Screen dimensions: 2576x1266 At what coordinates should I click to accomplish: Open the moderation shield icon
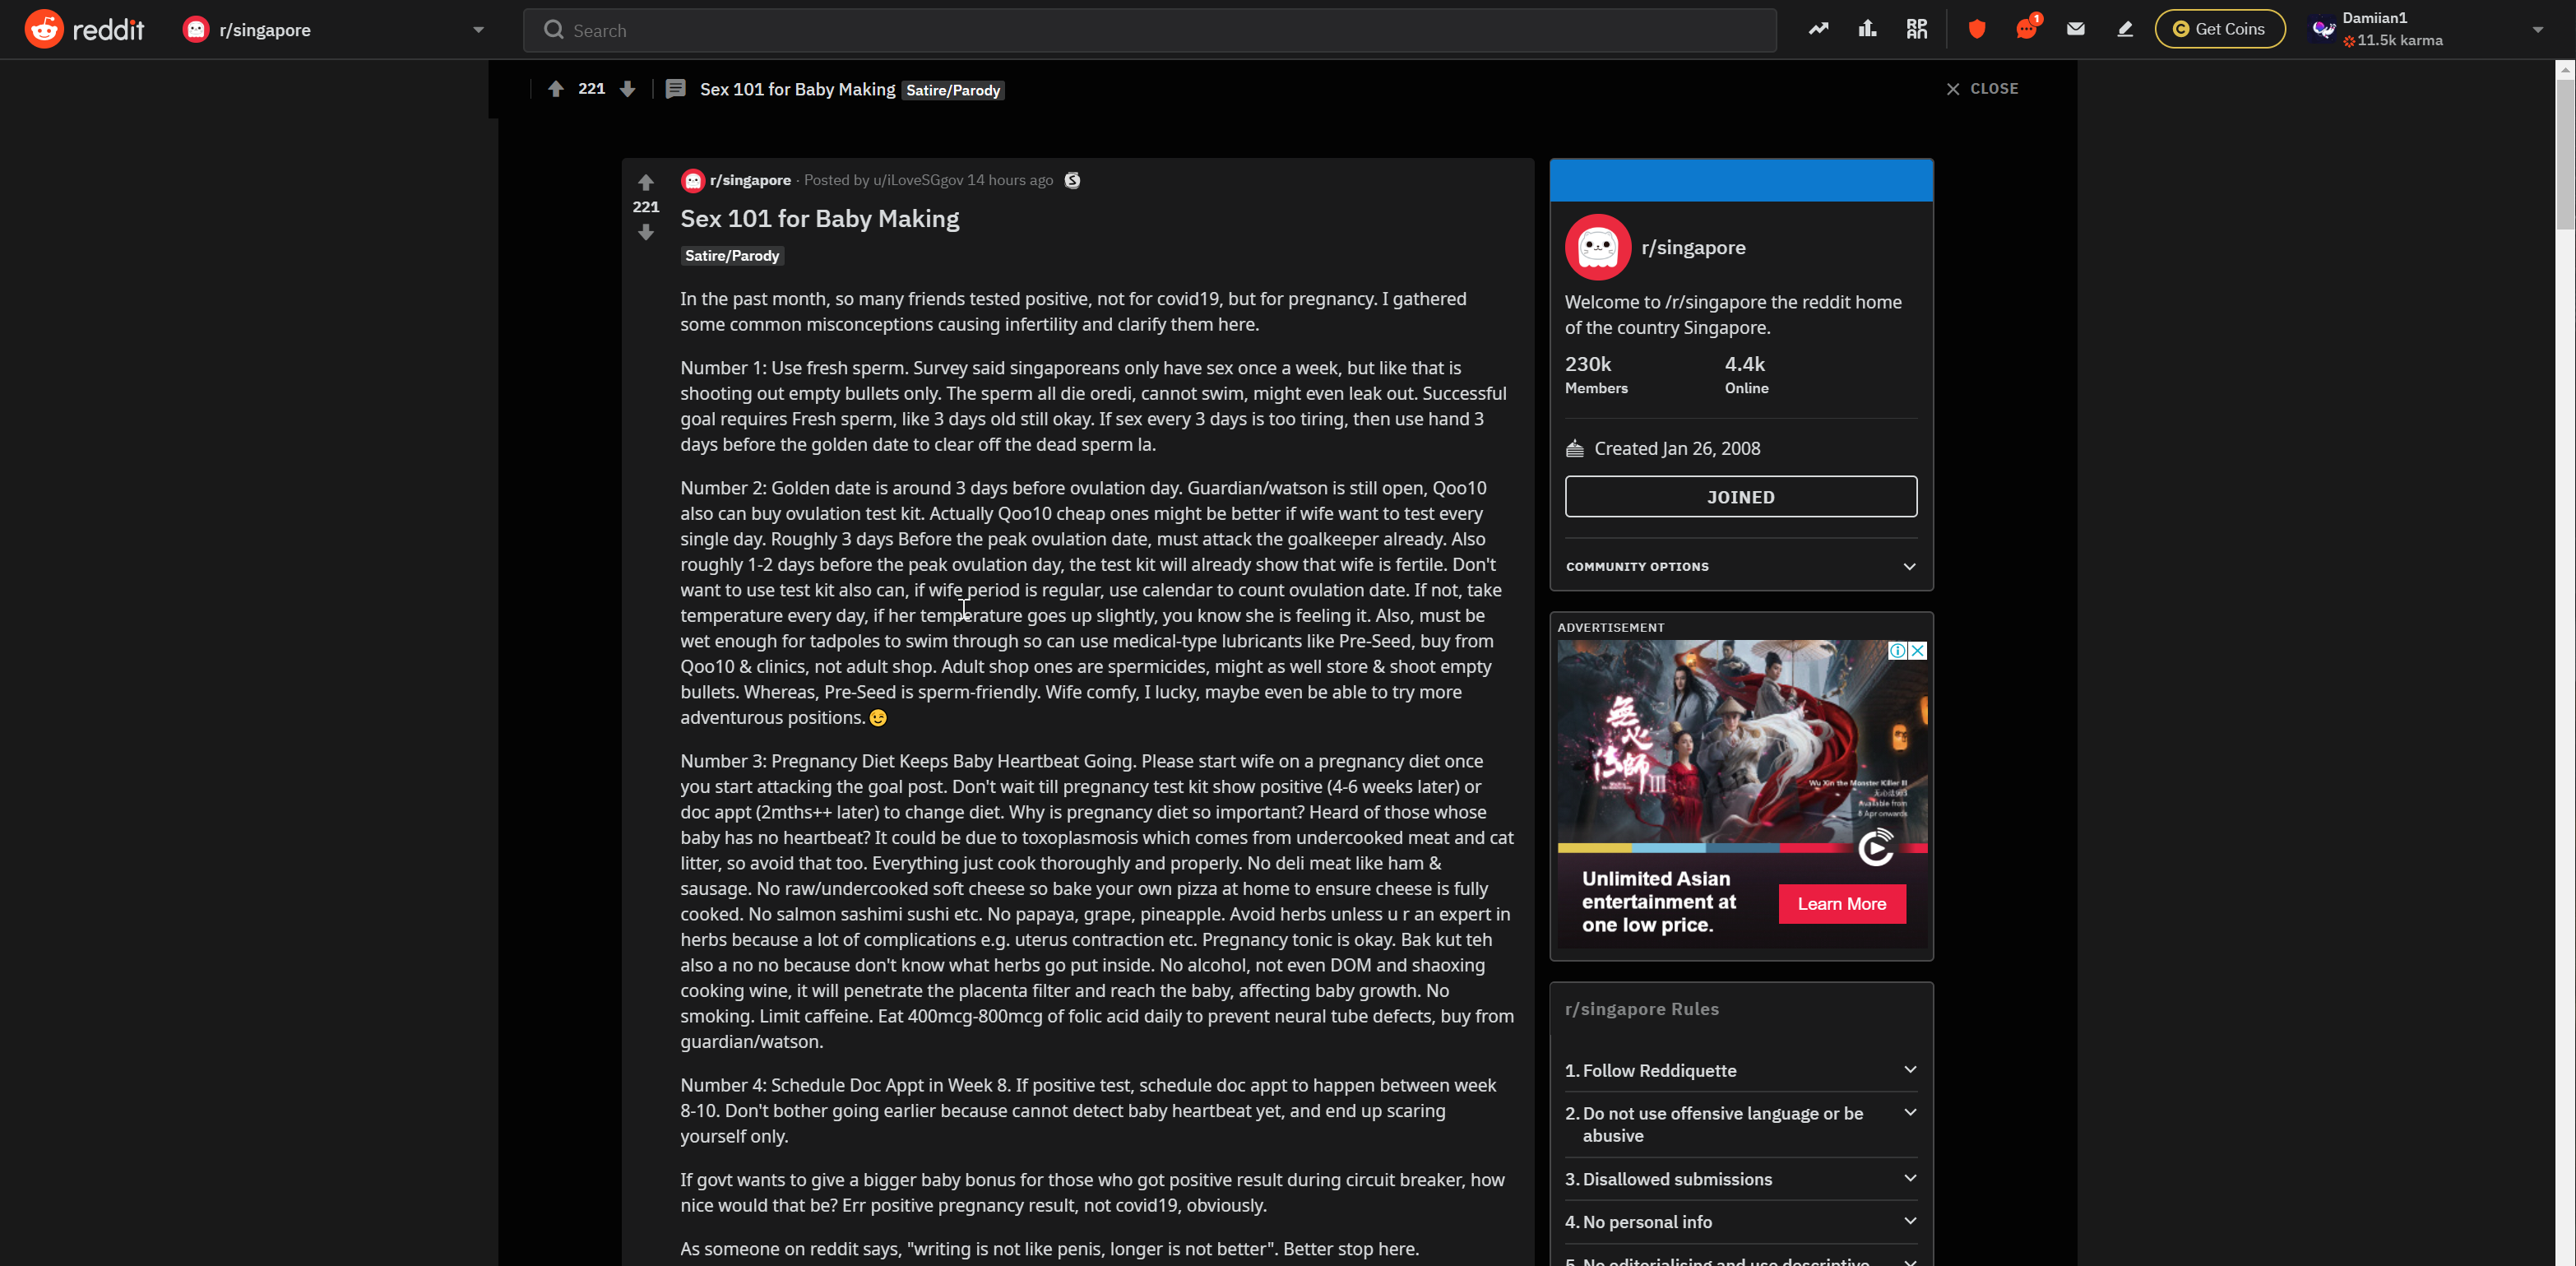[x=1976, y=29]
